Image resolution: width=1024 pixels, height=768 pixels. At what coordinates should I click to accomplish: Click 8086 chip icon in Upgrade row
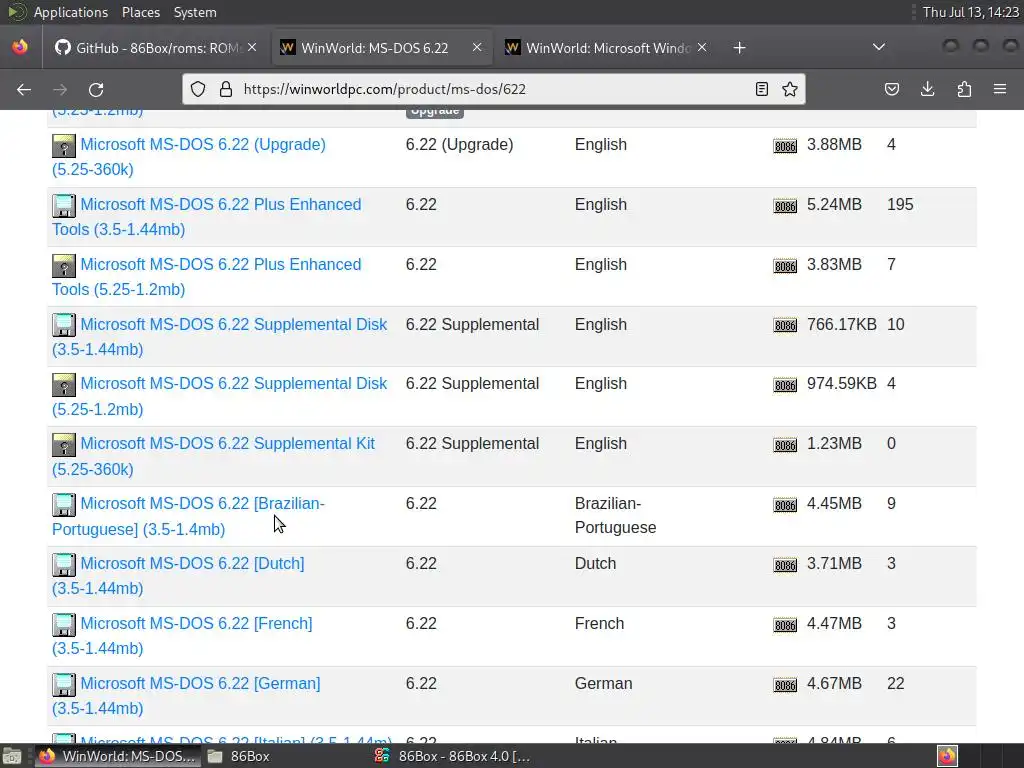(785, 146)
